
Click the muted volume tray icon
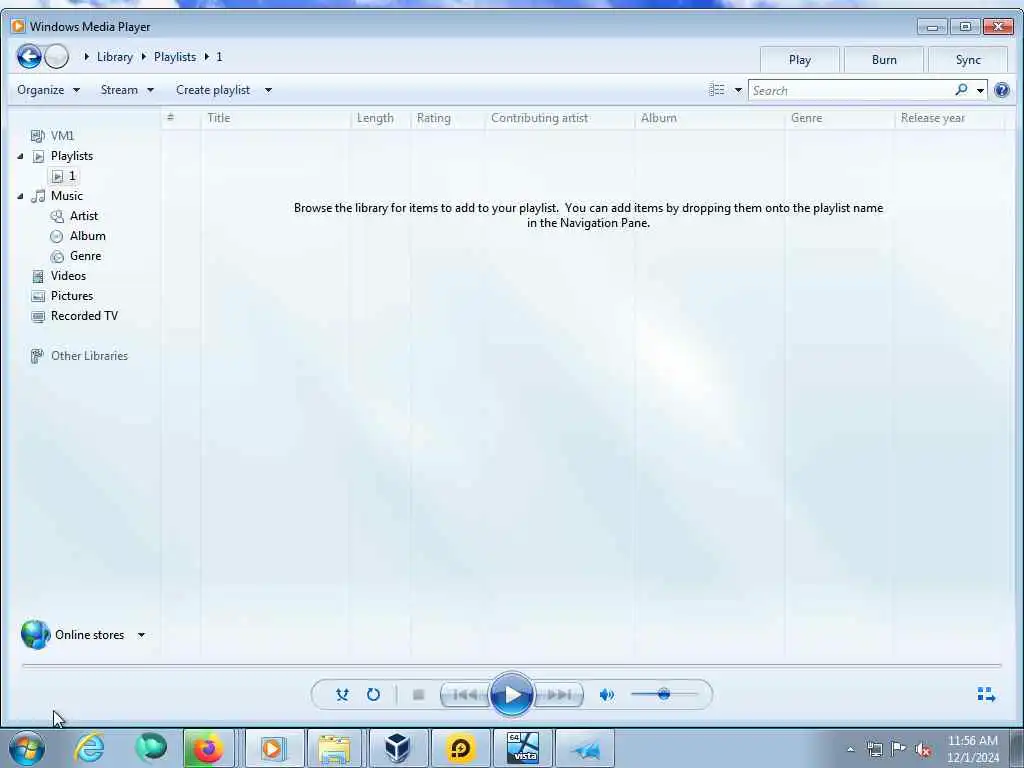[x=923, y=749]
